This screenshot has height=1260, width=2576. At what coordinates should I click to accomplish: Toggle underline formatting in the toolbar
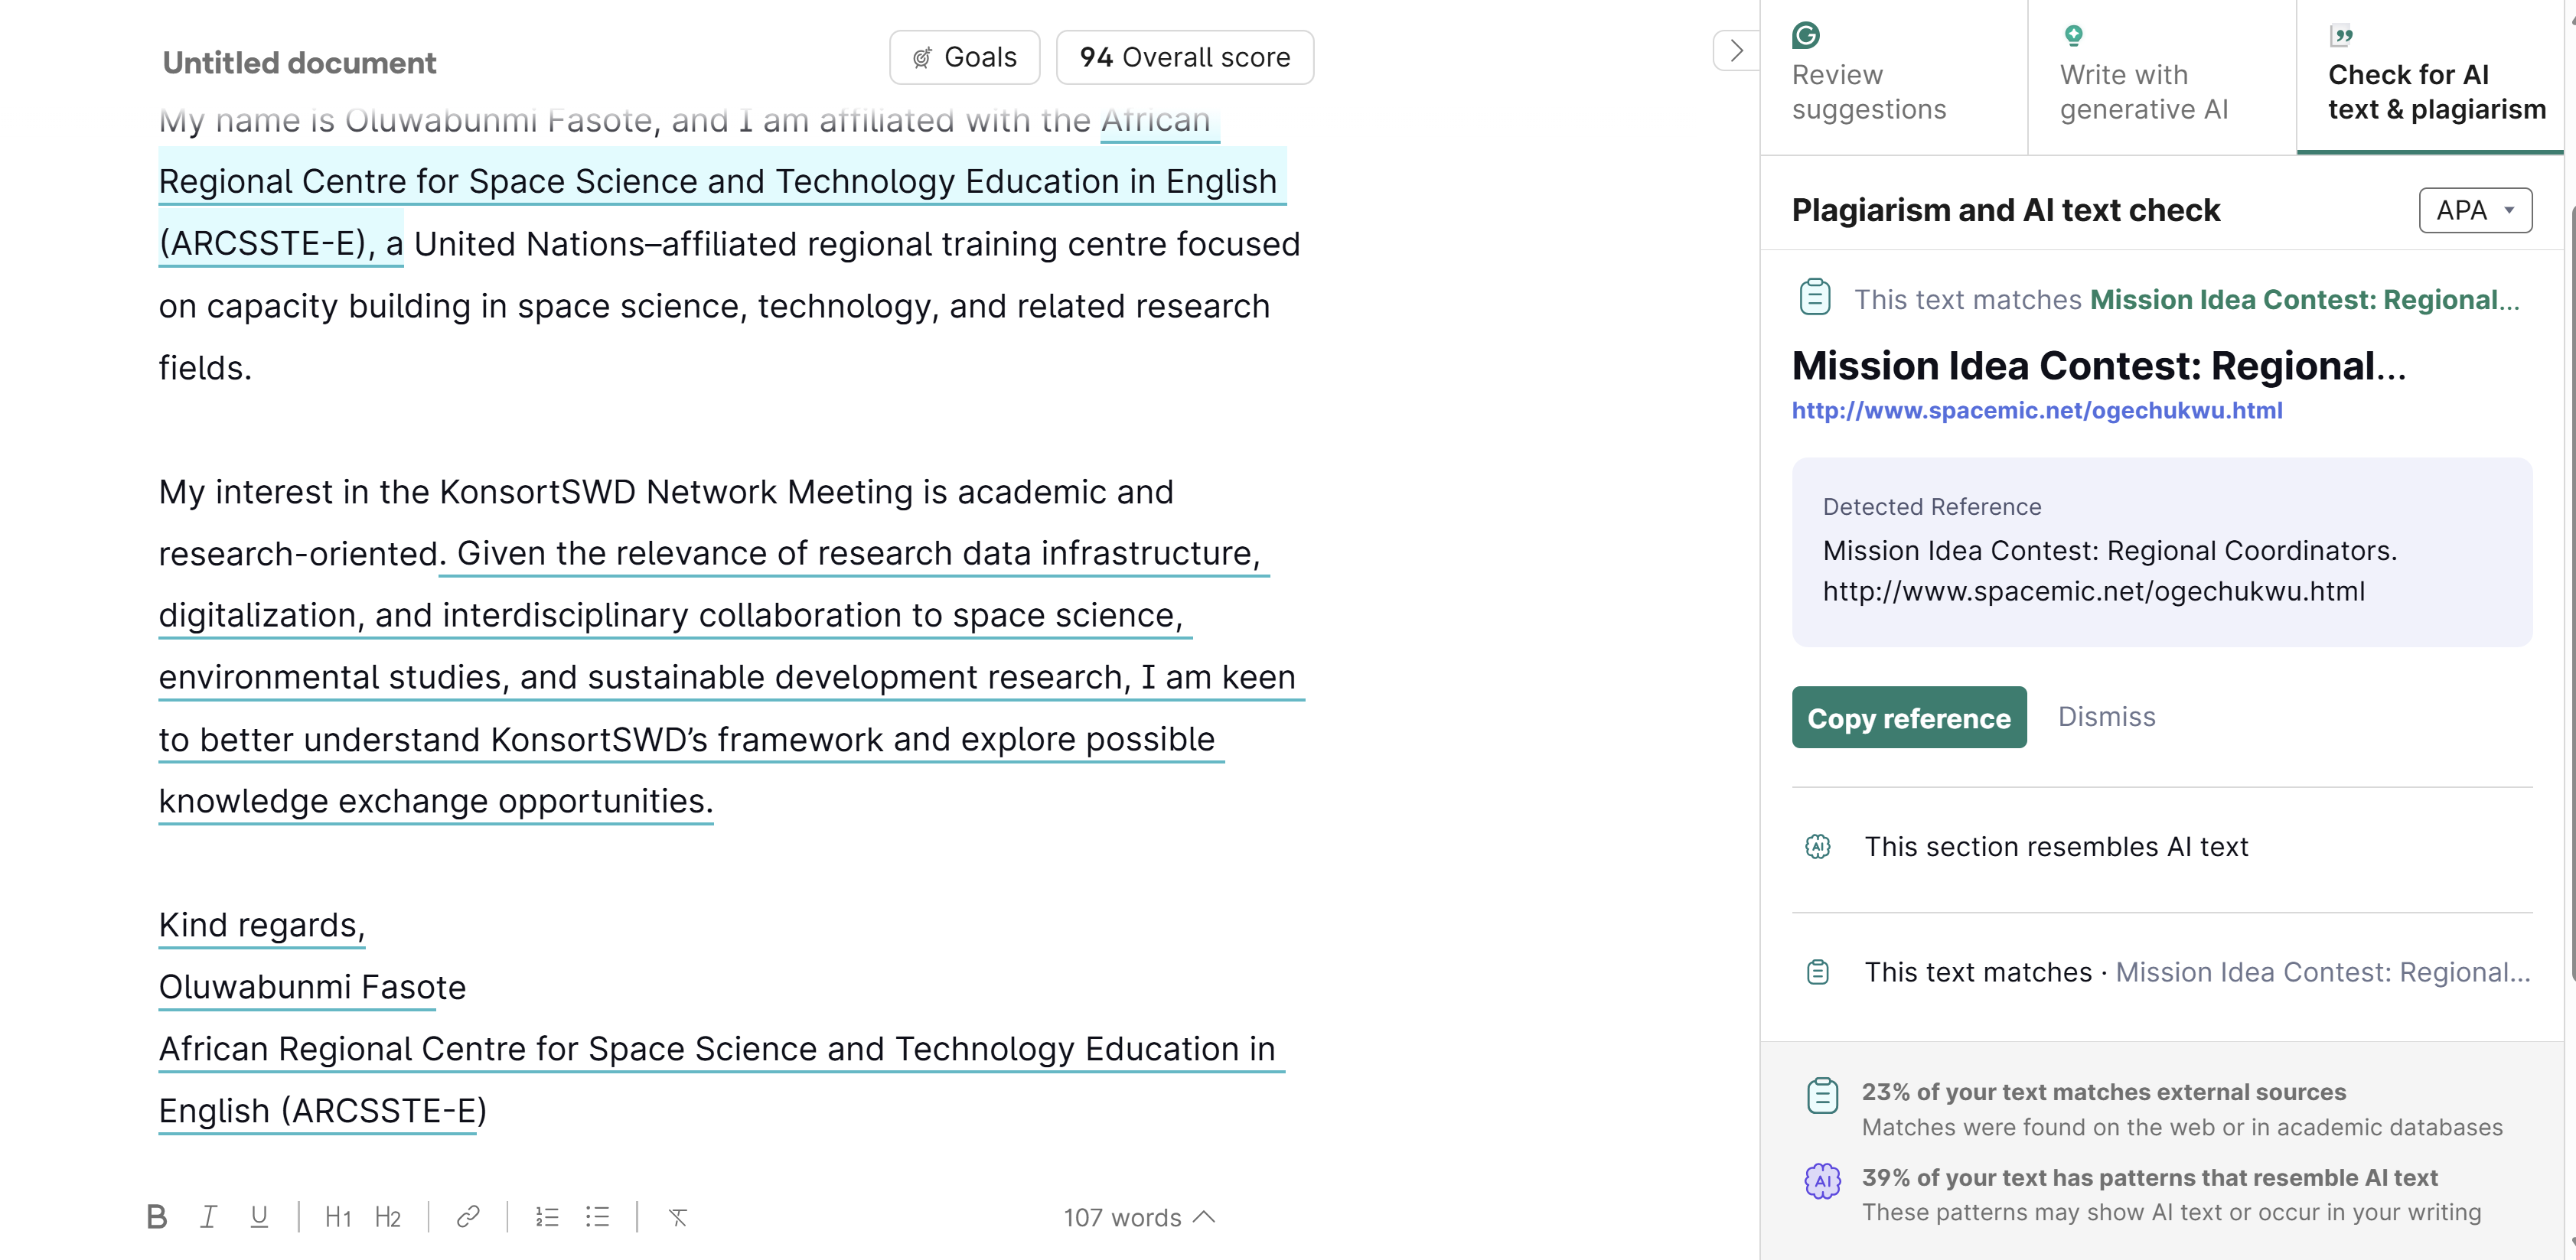point(259,1217)
